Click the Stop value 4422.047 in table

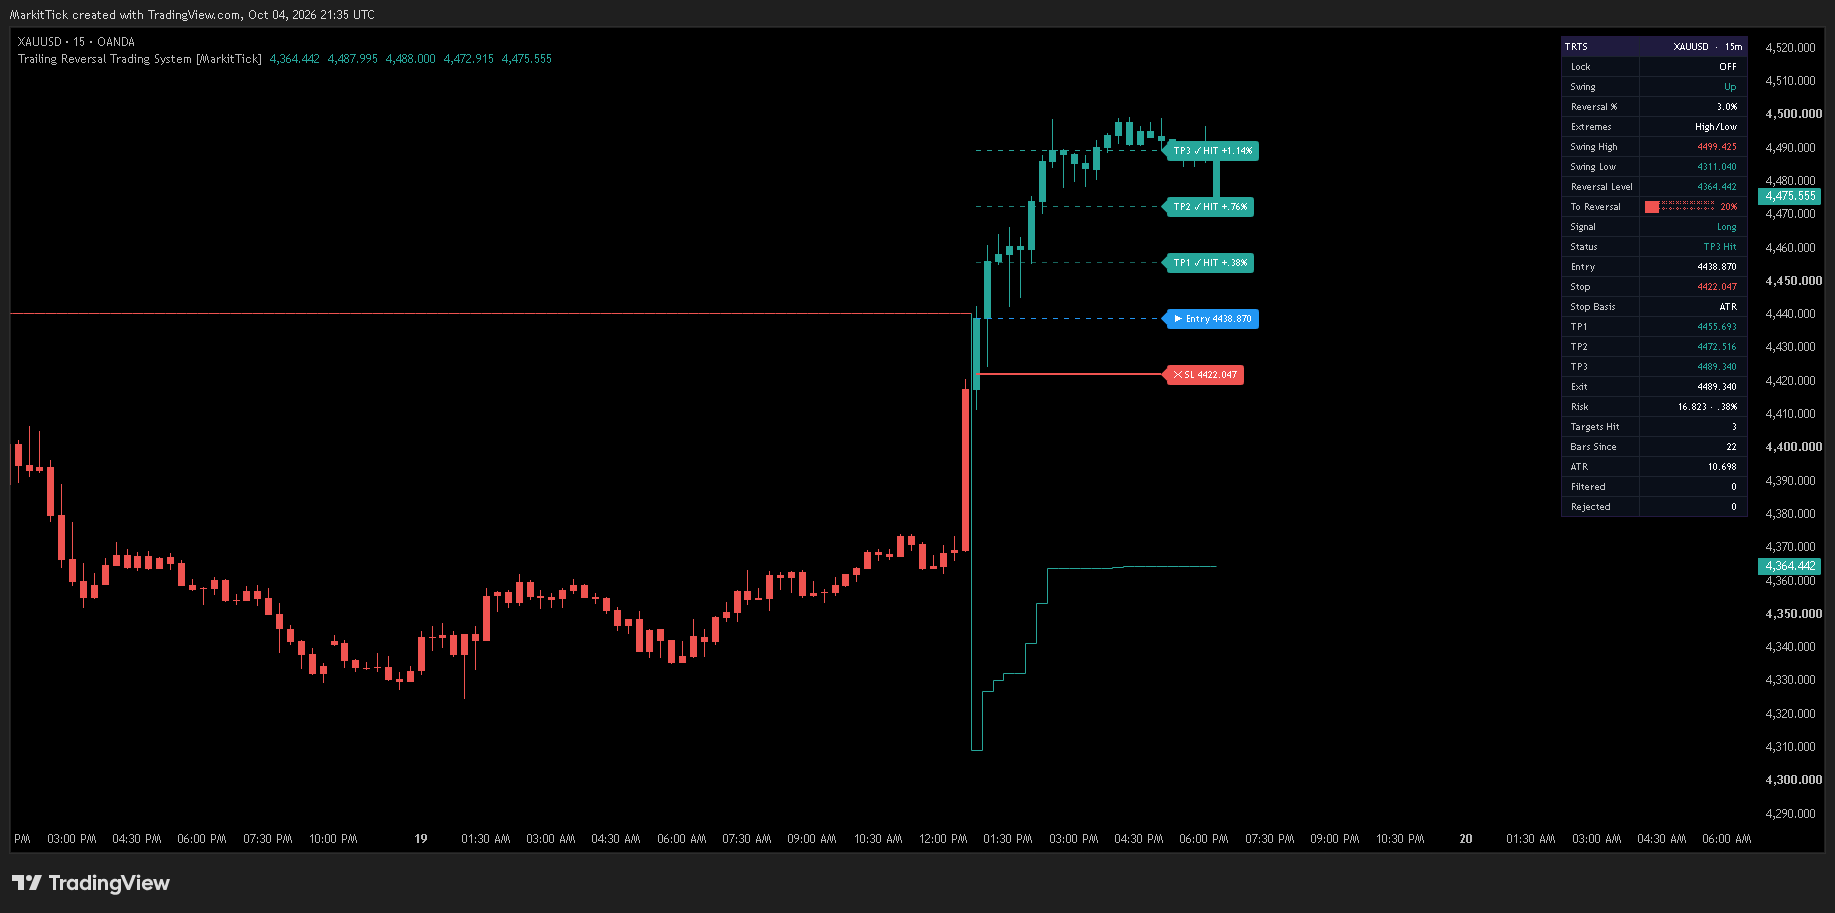(1717, 287)
